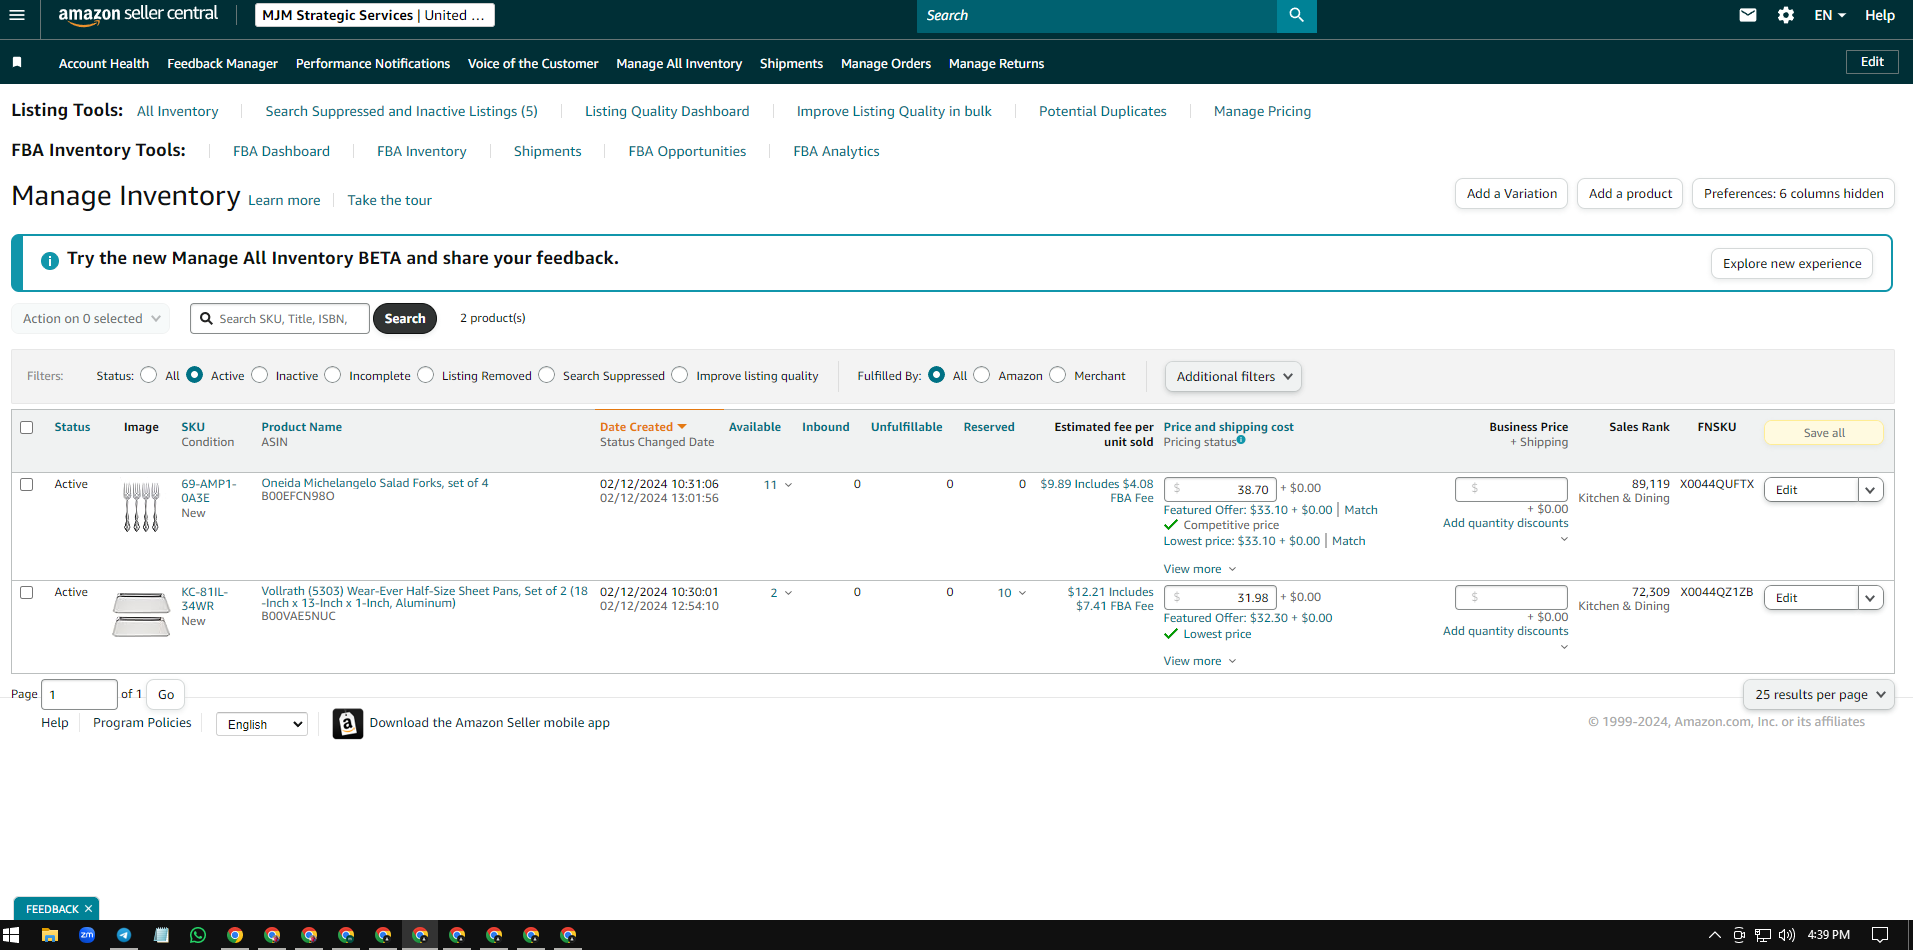Open Edit dropdown arrow for Oneida row

coord(1870,490)
